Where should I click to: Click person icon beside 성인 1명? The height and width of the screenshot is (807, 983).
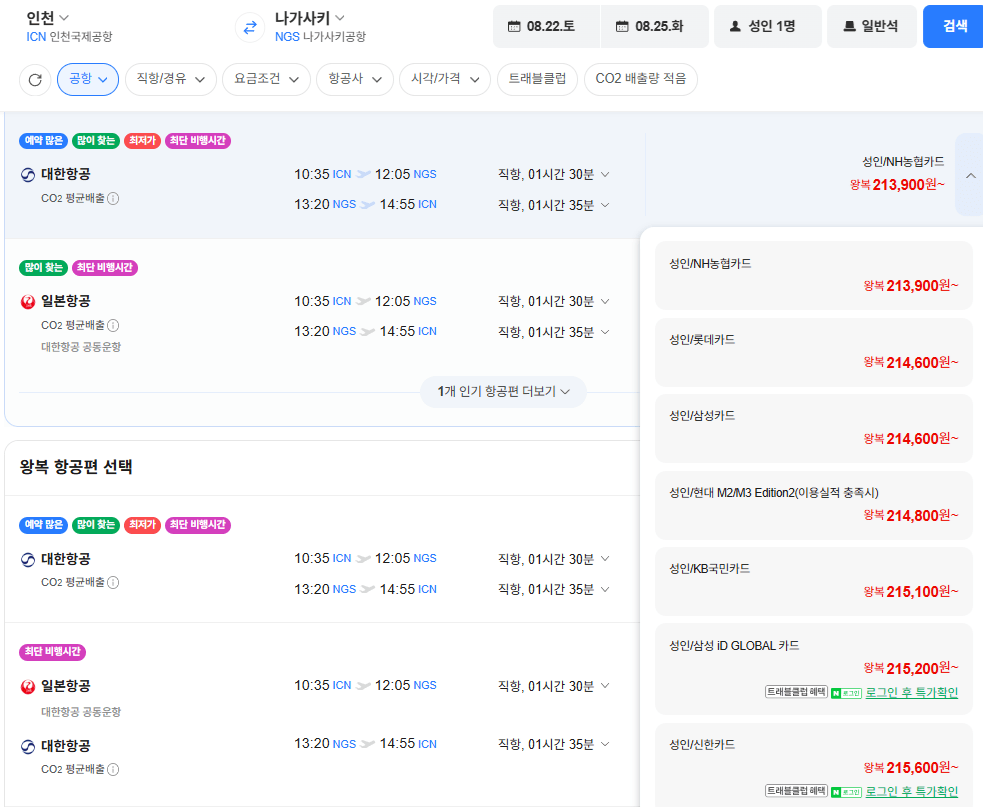coord(735,26)
